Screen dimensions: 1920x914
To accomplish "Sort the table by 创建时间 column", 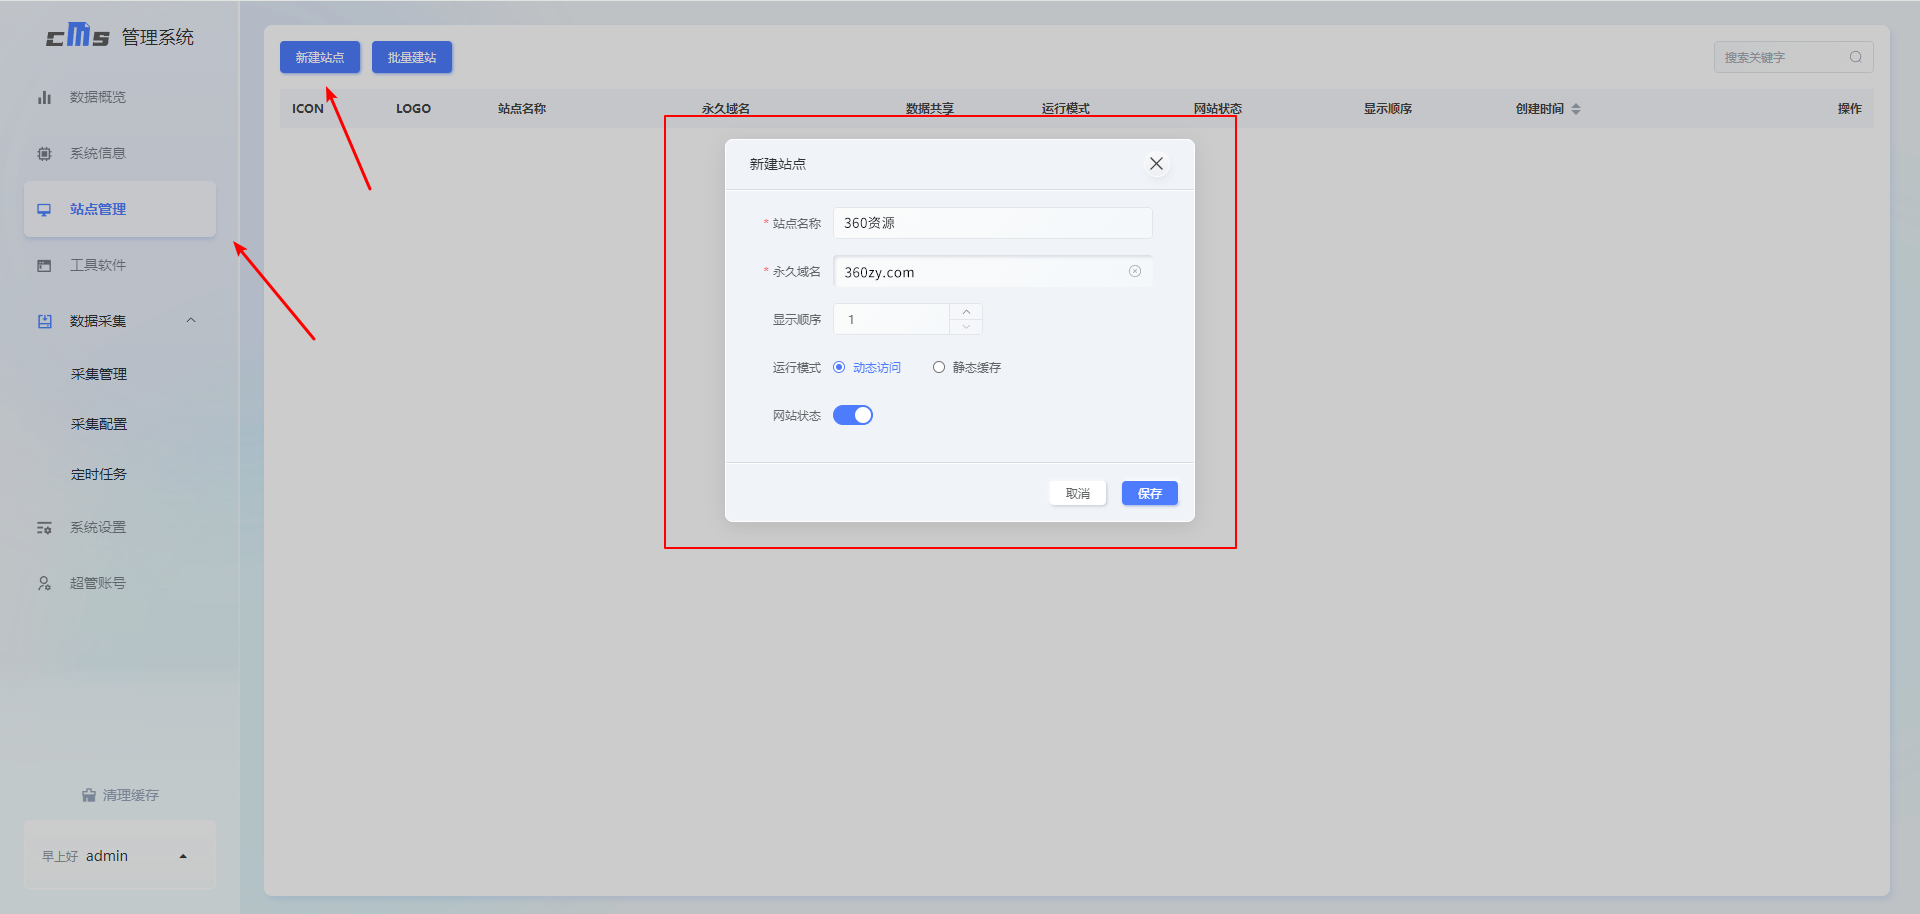I will [1575, 109].
